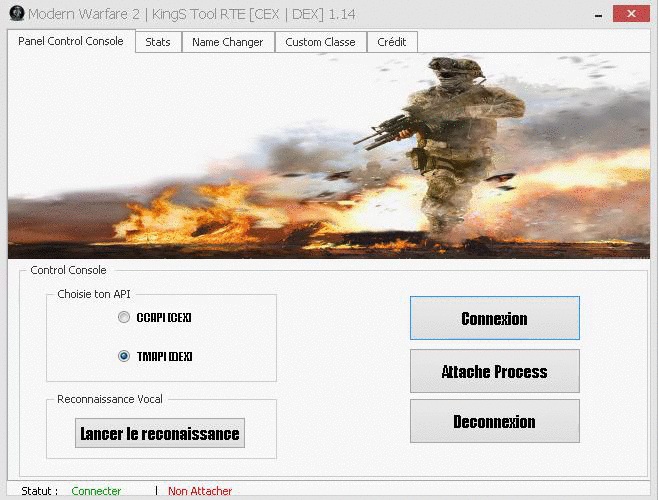Click the Deconnexion button

(495, 421)
